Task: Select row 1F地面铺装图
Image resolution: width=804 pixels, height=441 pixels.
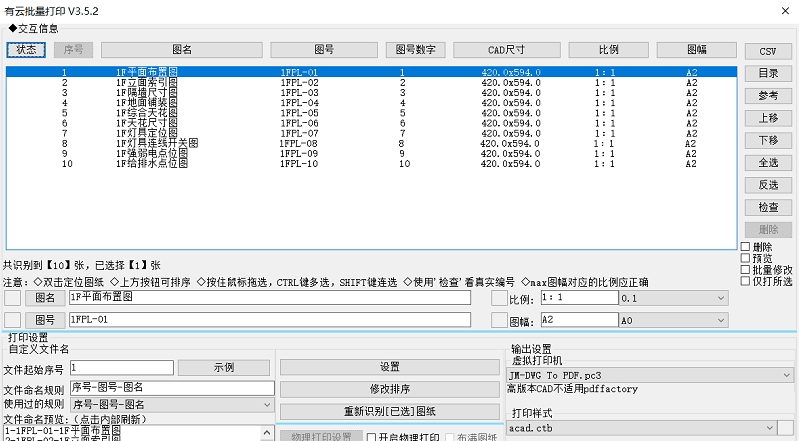Action: 371,103
